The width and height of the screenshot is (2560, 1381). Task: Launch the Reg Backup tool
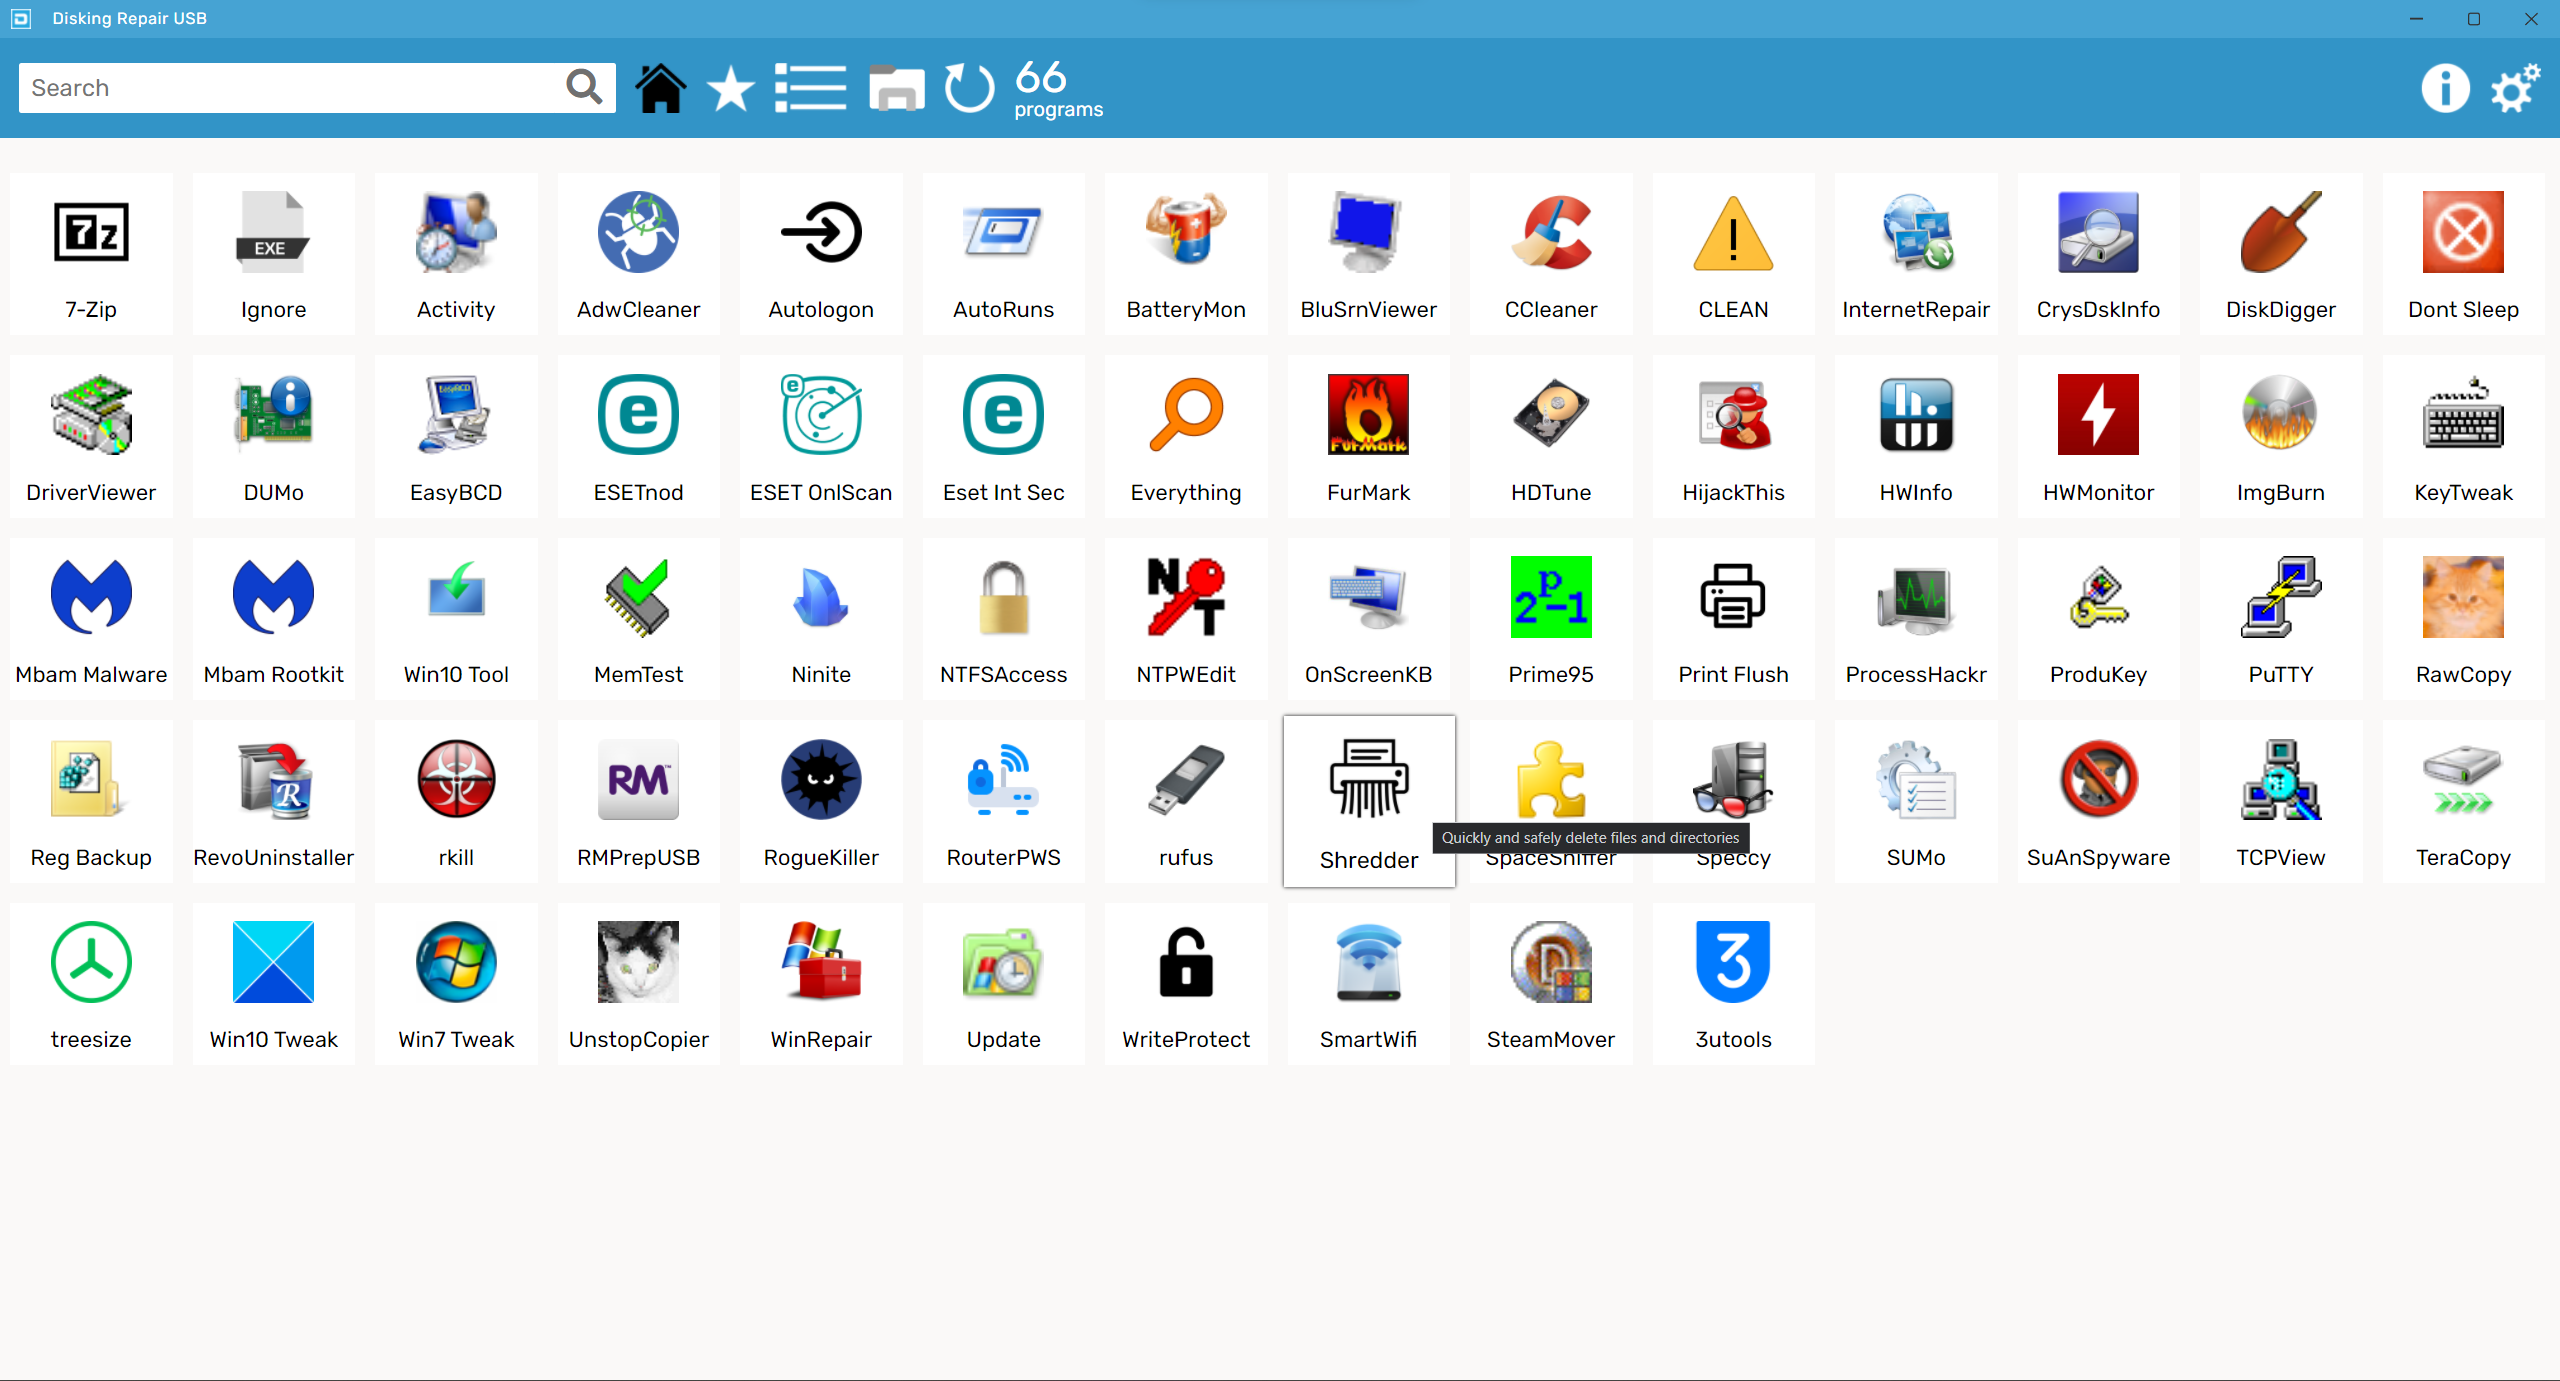[91, 802]
